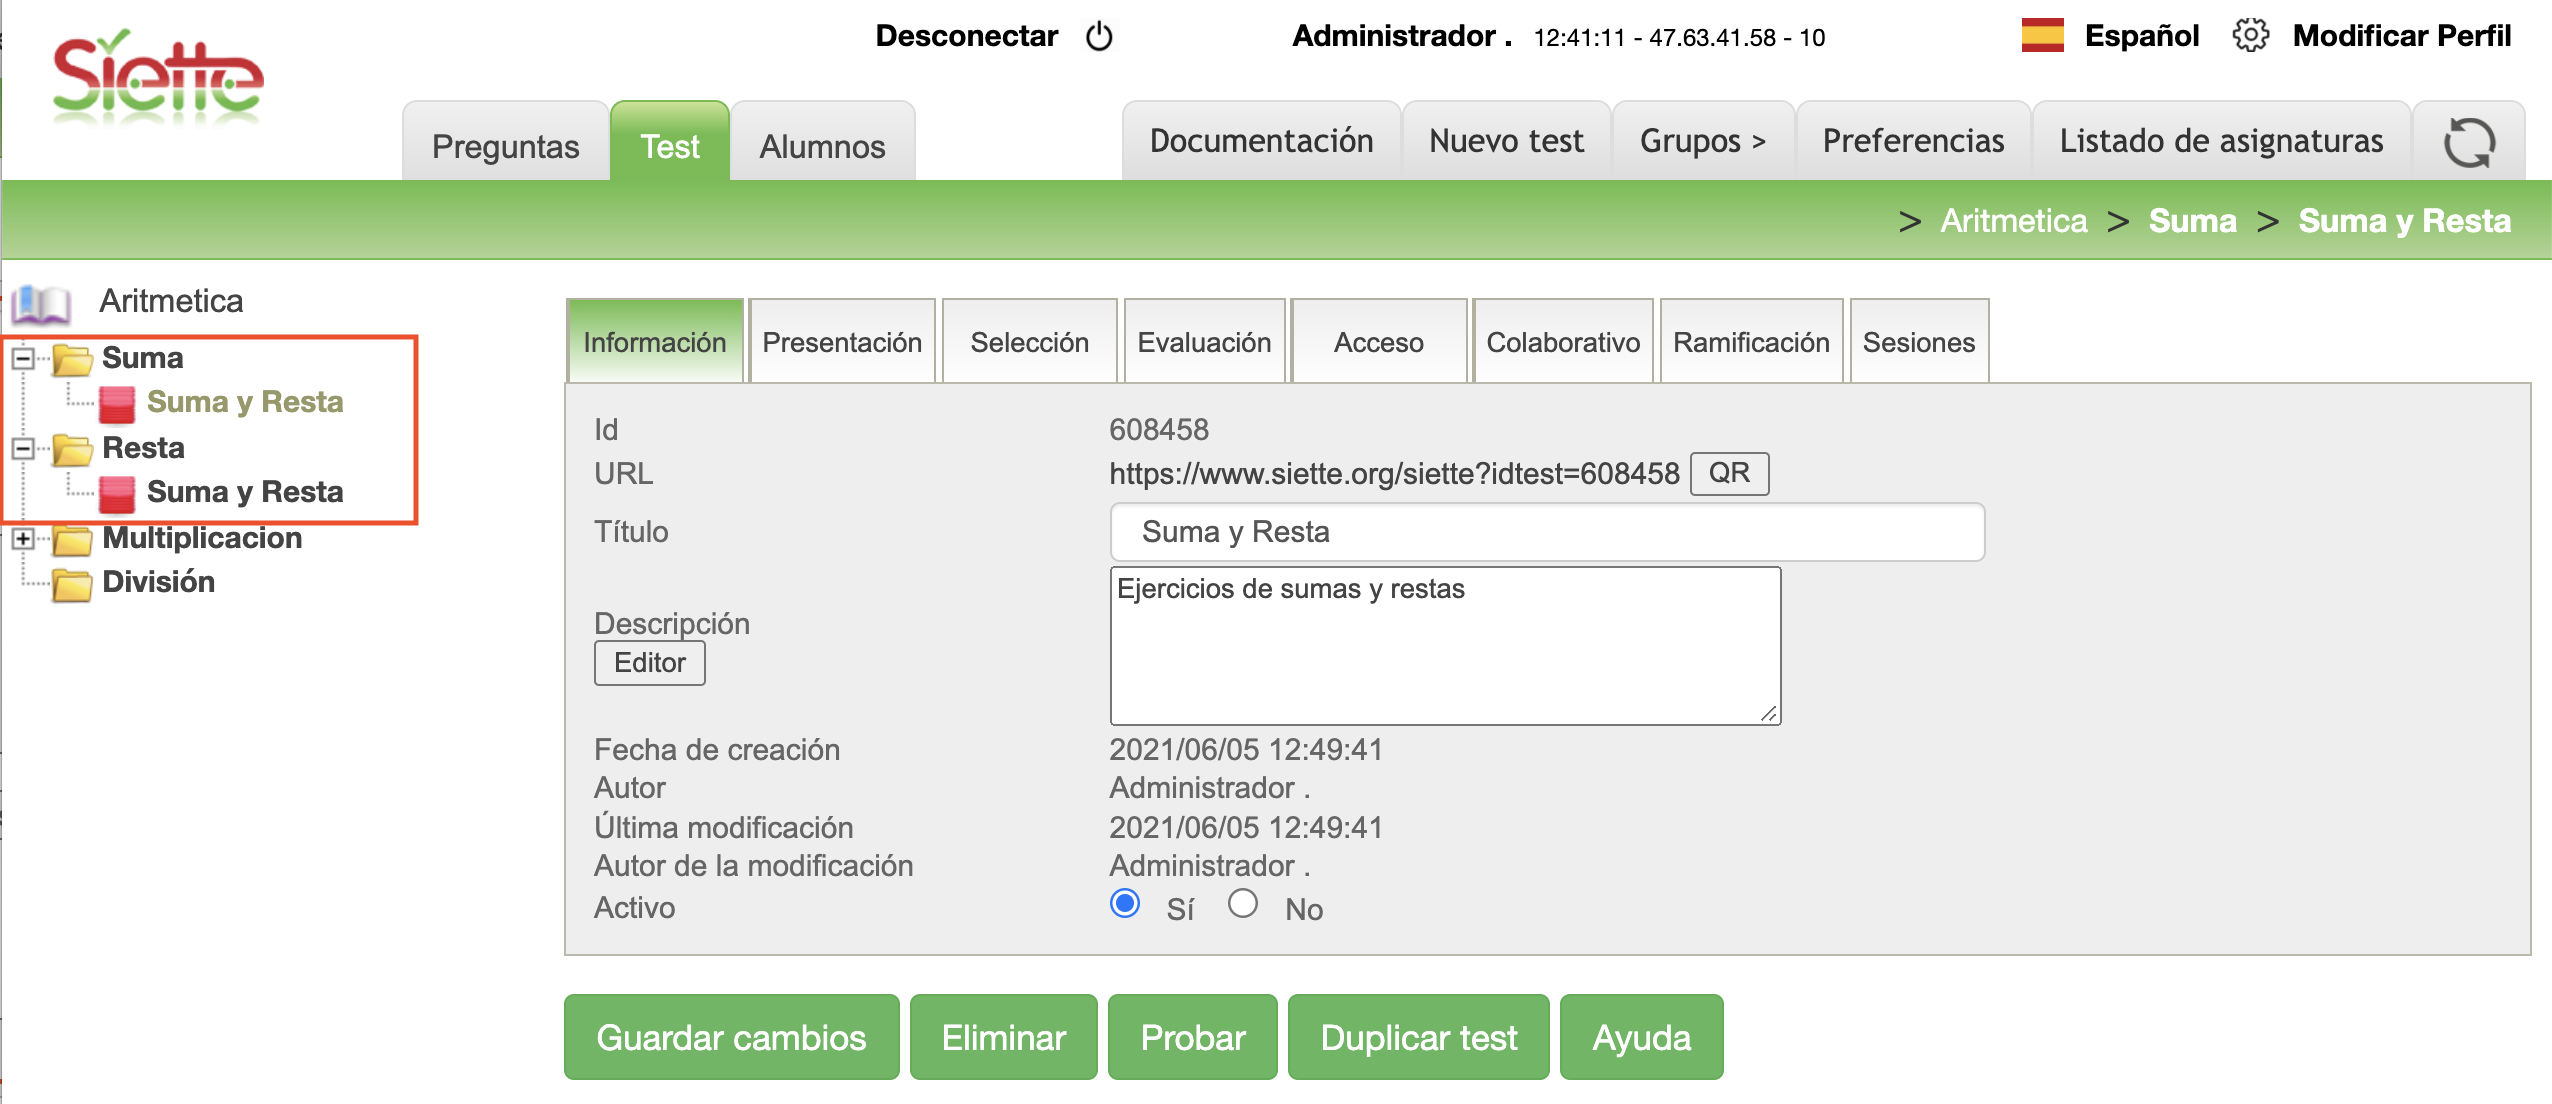The width and height of the screenshot is (2552, 1104).
Task: Select the Sí radio button for Activo
Action: (x=1125, y=904)
